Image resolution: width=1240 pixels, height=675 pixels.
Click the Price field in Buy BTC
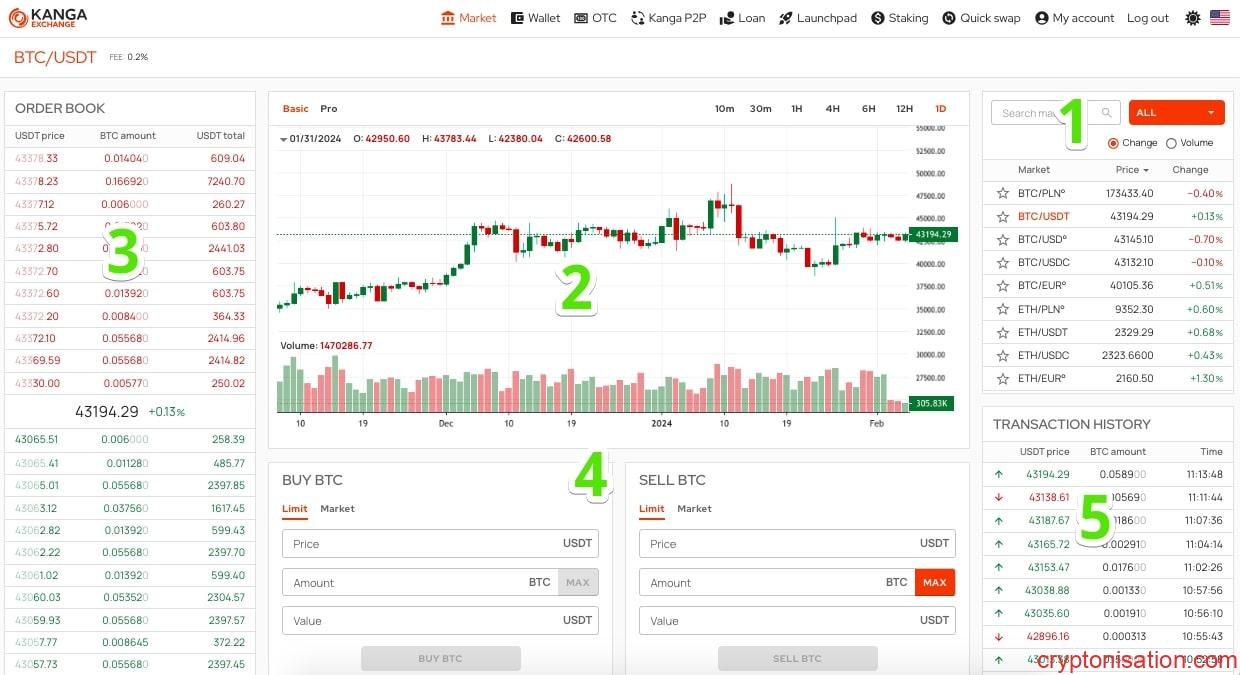click(420, 544)
